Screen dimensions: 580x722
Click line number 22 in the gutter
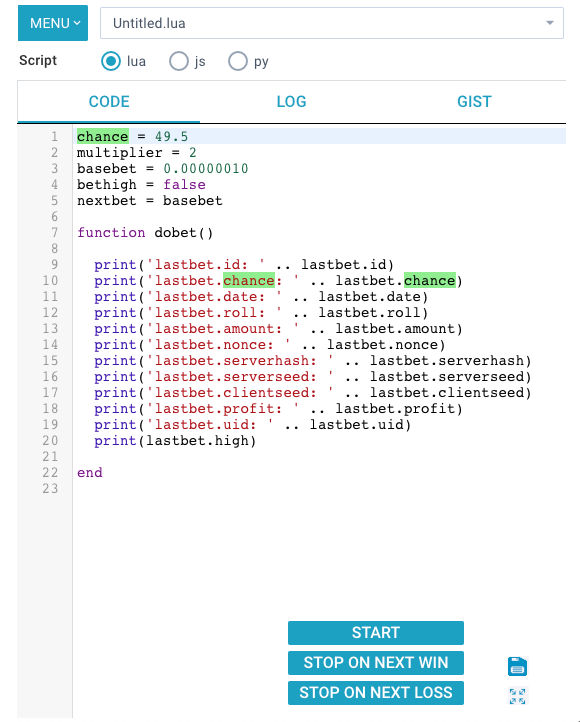point(50,472)
